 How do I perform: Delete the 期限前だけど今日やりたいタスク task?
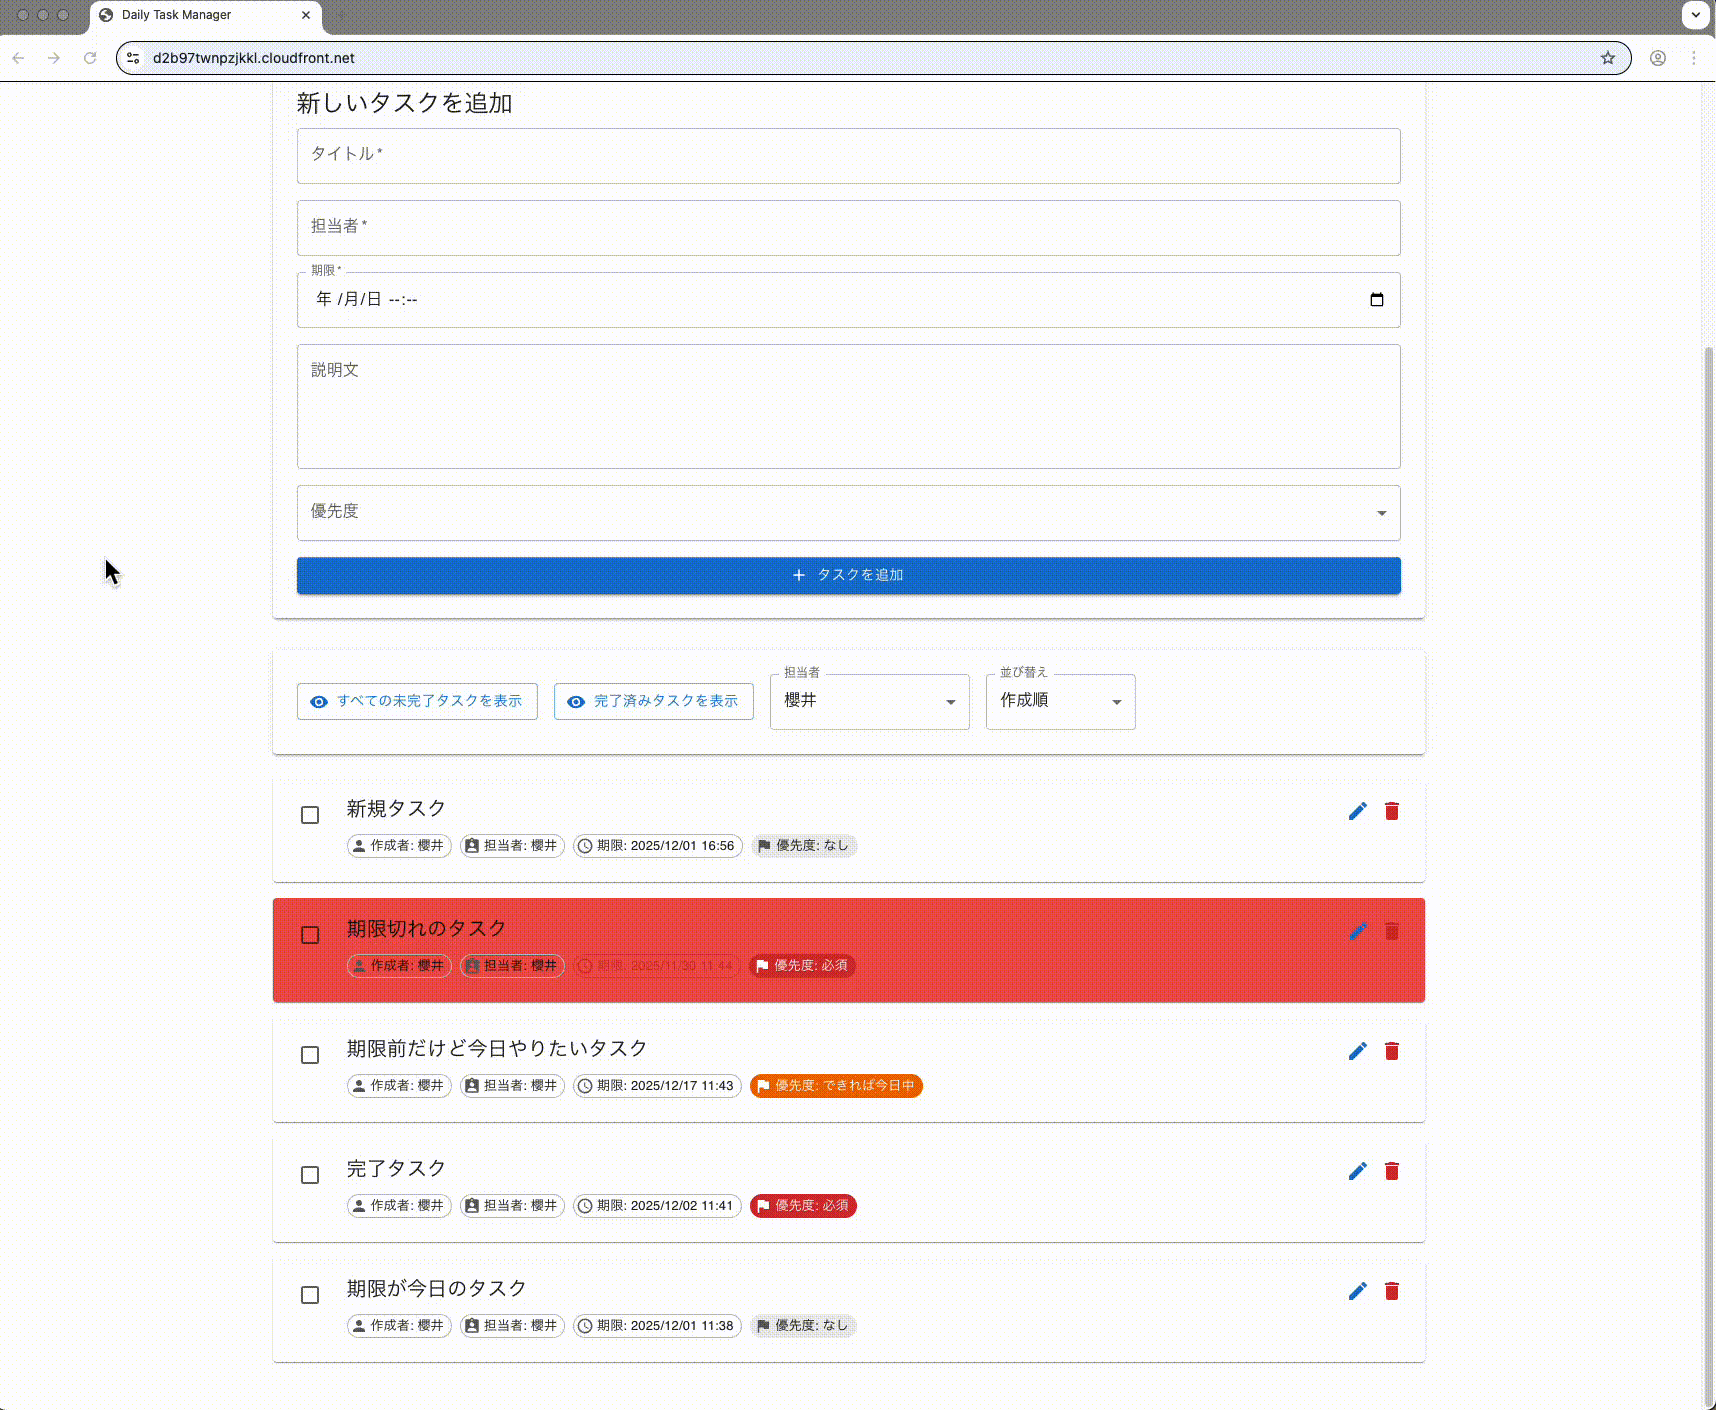[1391, 1051]
